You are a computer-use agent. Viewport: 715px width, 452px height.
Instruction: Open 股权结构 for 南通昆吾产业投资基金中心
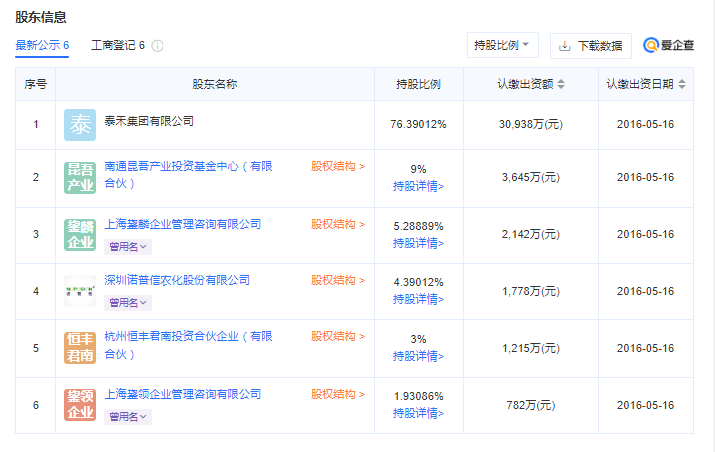click(338, 166)
